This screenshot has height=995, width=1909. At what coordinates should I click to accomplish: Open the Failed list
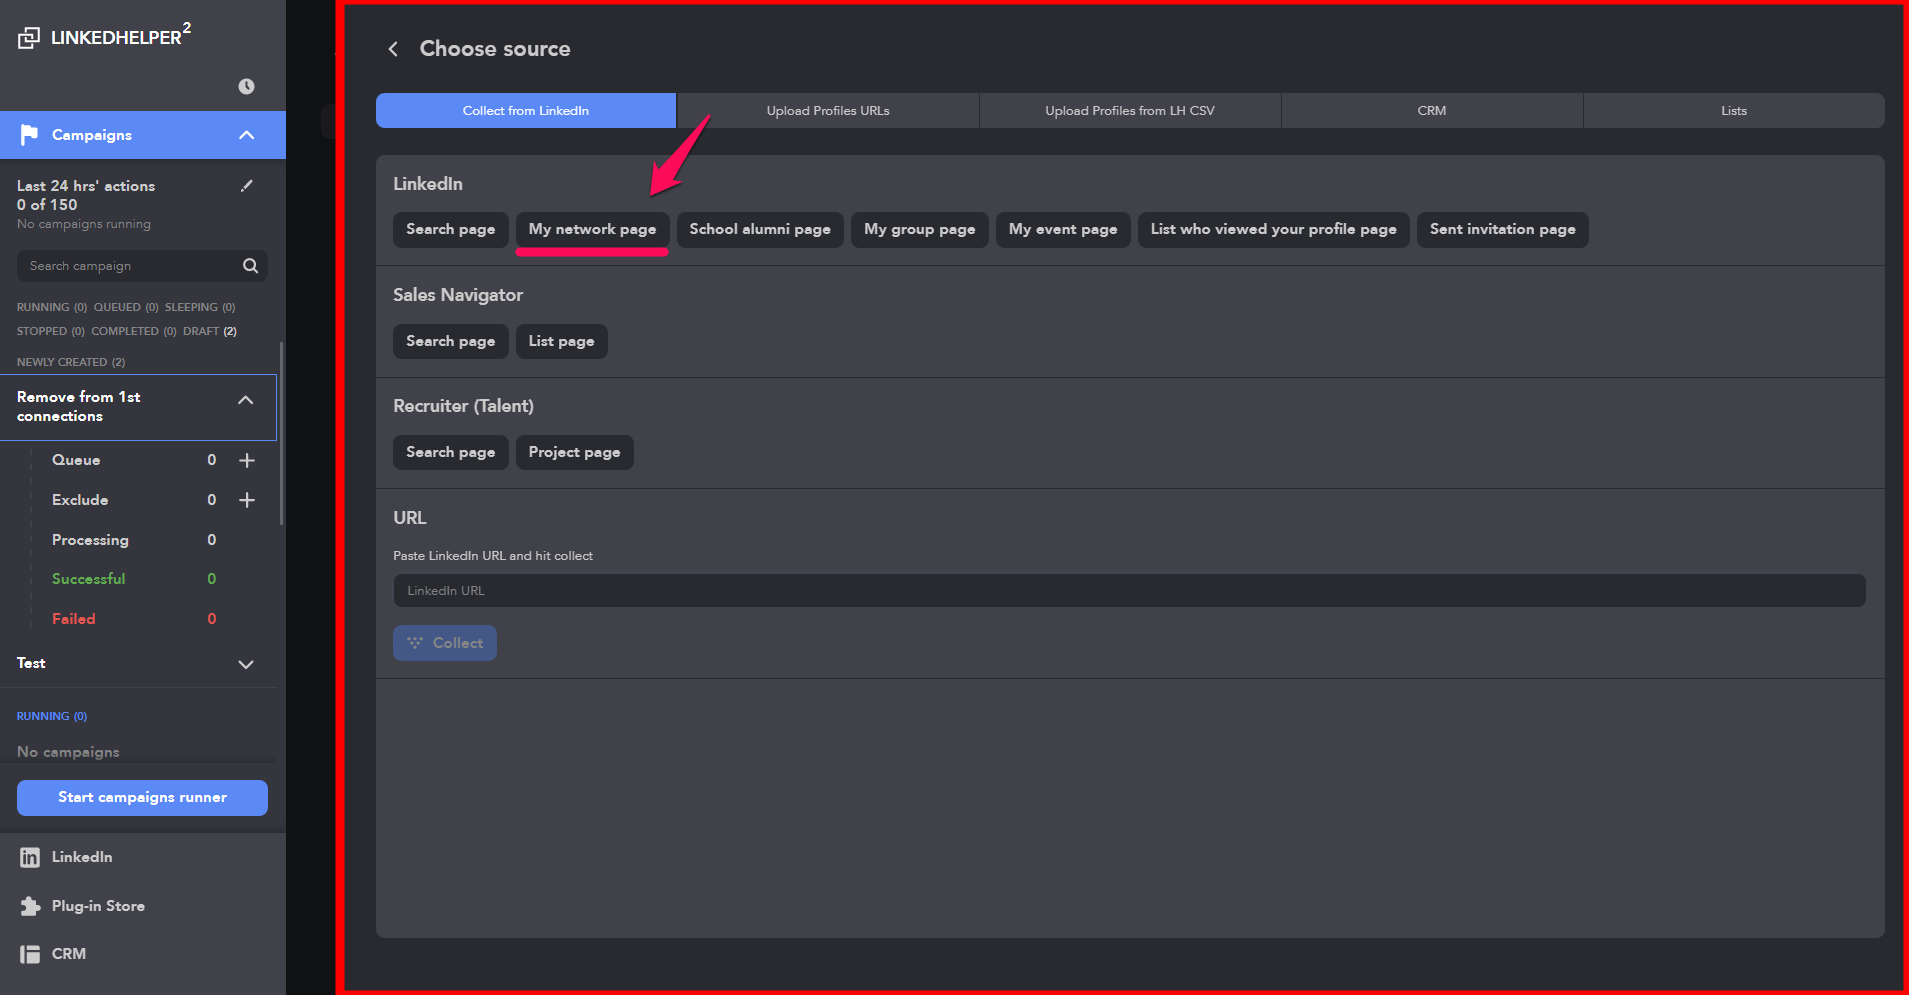coord(74,619)
